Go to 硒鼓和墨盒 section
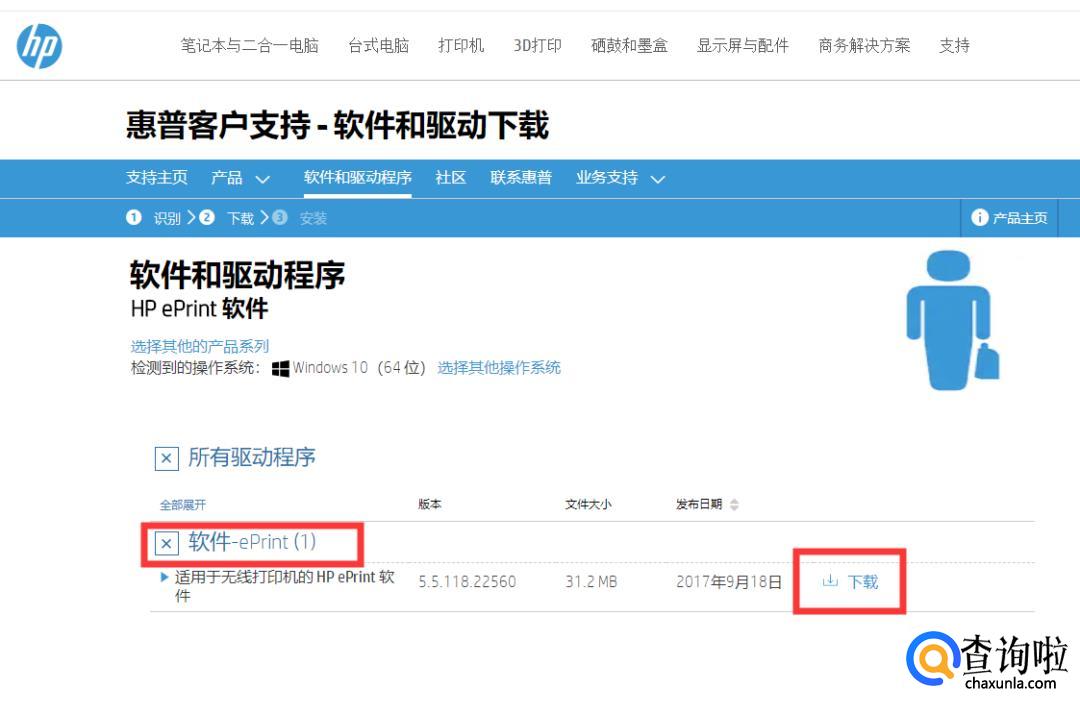 click(x=630, y=46)
